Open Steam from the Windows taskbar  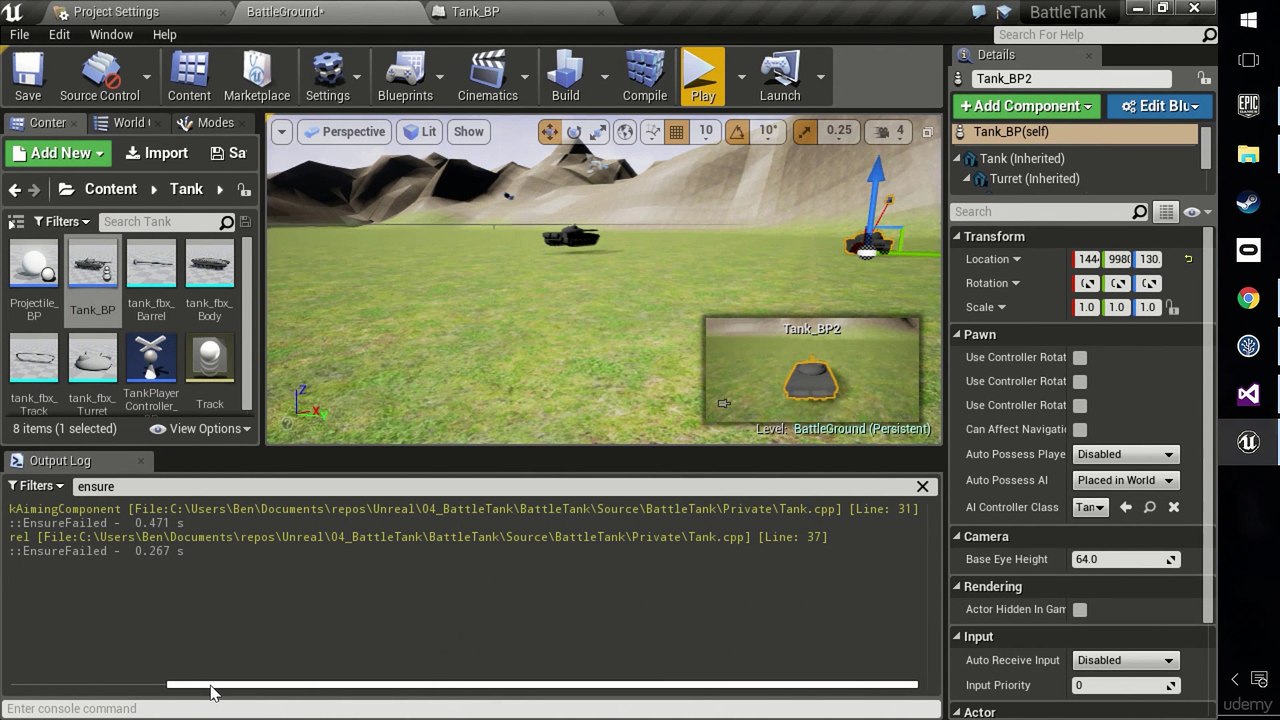[x=1248, y=202]
